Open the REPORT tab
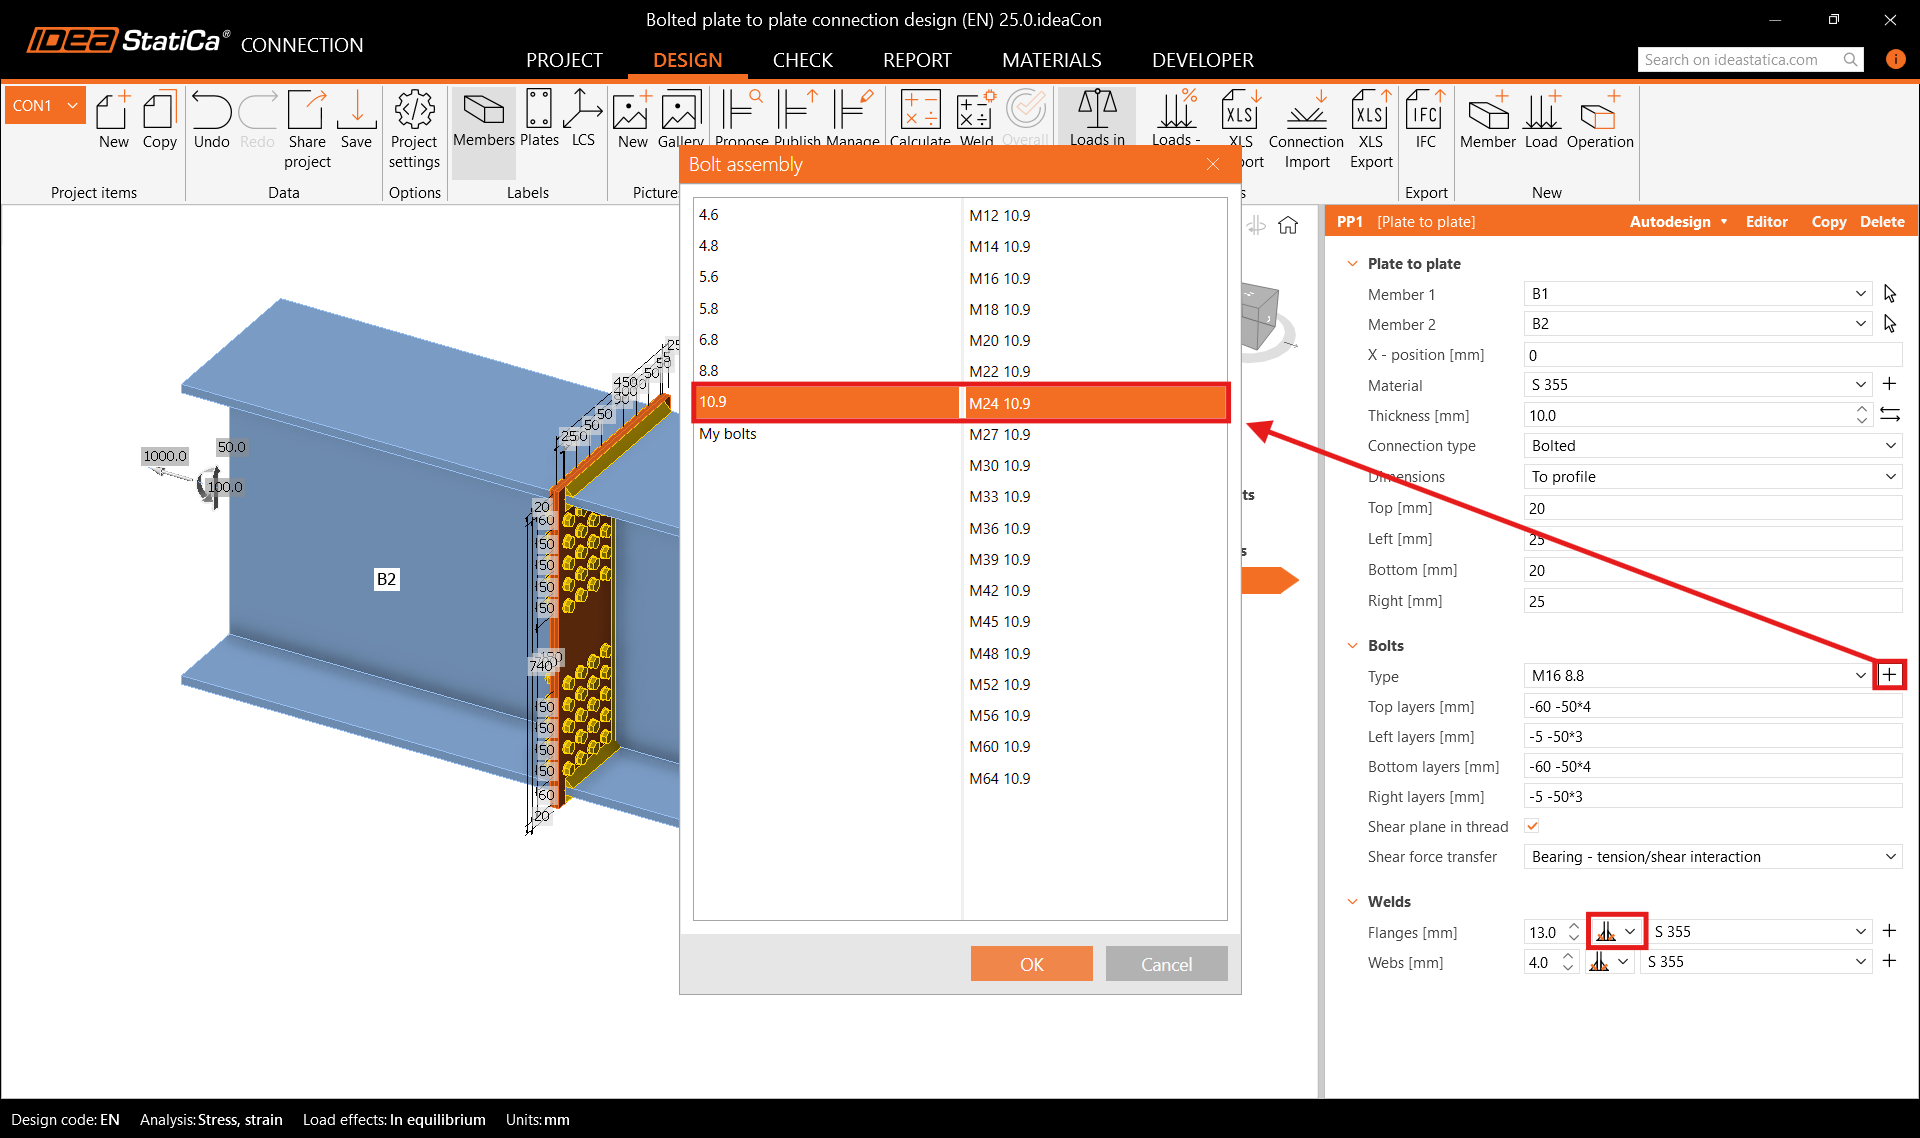1920x1138 pixels. (x=917, y=60)
